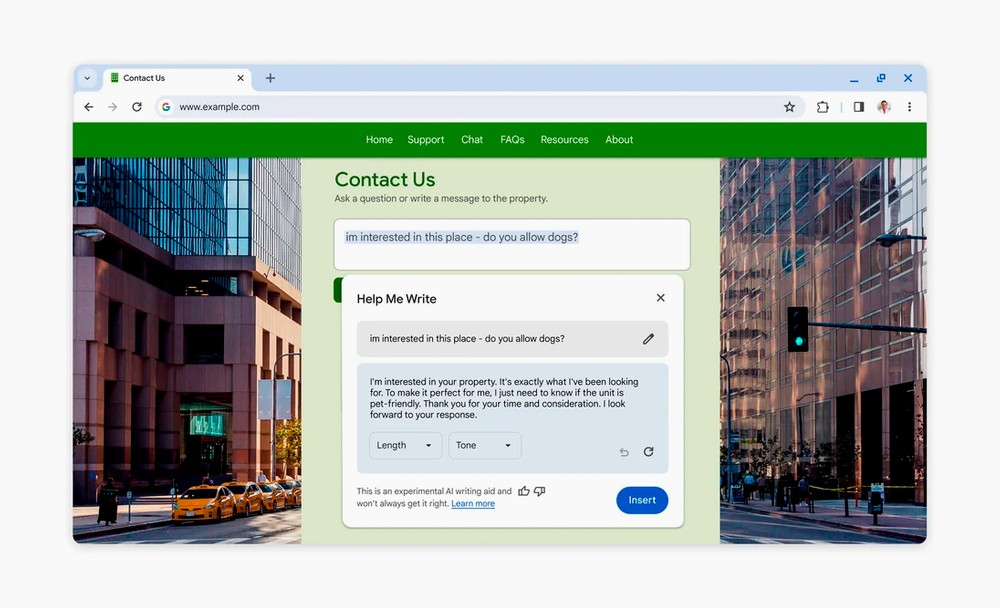Open the Tone dropdown
1000x608 pixels.
coord(484,446)
